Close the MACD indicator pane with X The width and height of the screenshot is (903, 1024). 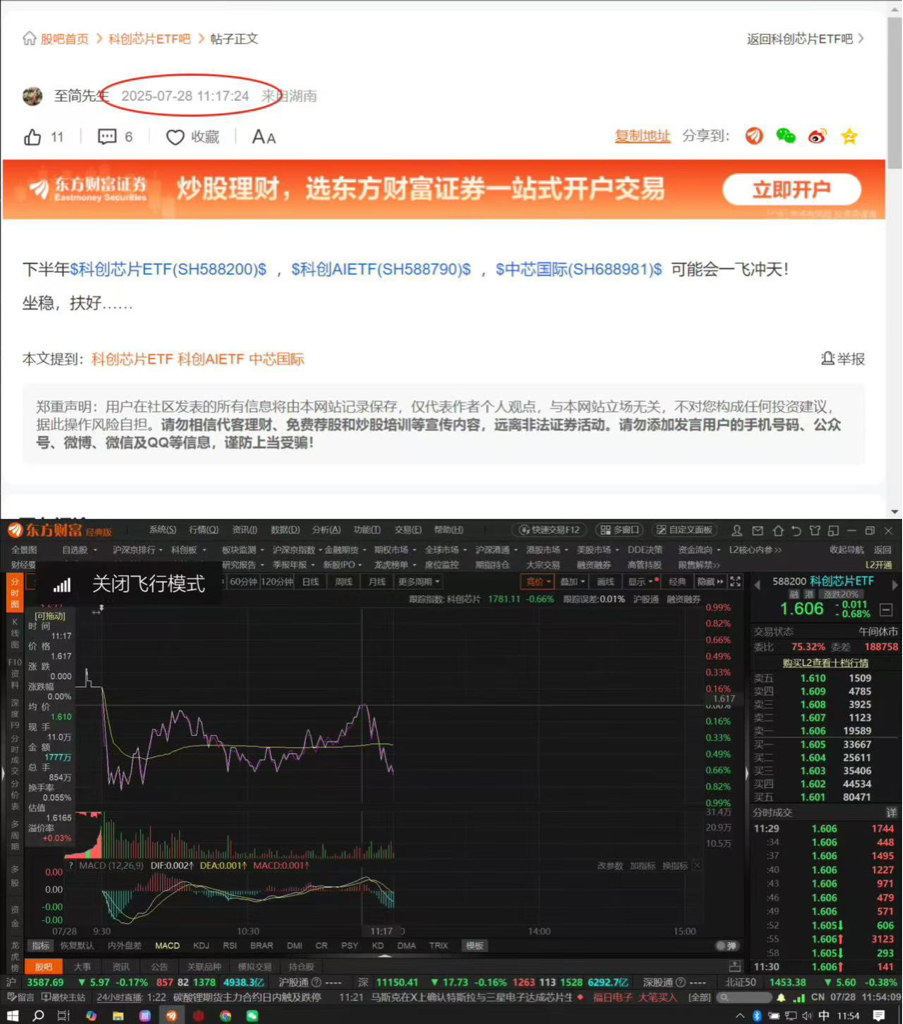[x=697, y=865]
